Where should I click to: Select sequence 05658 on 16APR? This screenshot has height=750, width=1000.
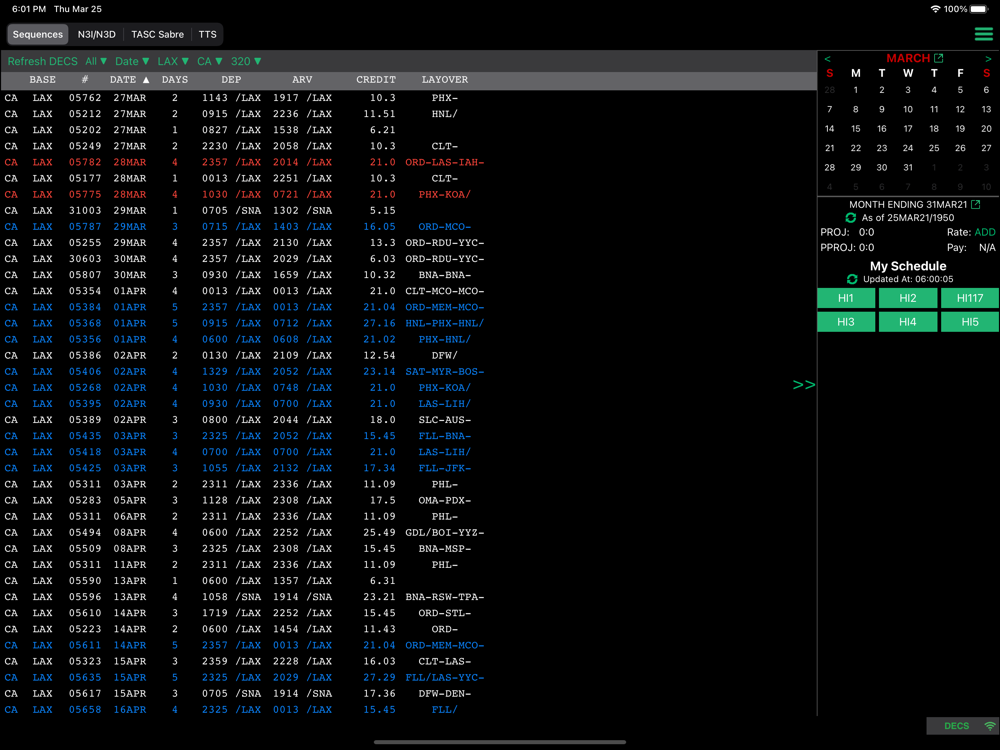point(408,710)
